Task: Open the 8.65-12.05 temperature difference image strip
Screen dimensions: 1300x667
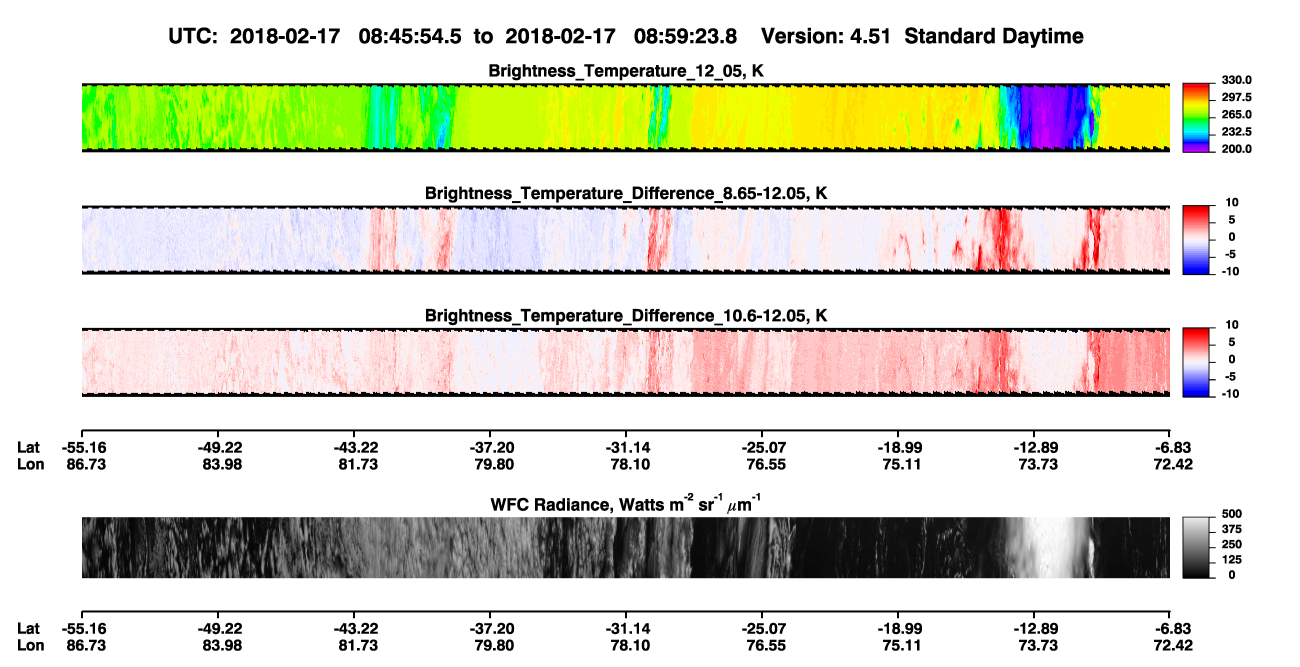Action: click(x=626, y=240)
